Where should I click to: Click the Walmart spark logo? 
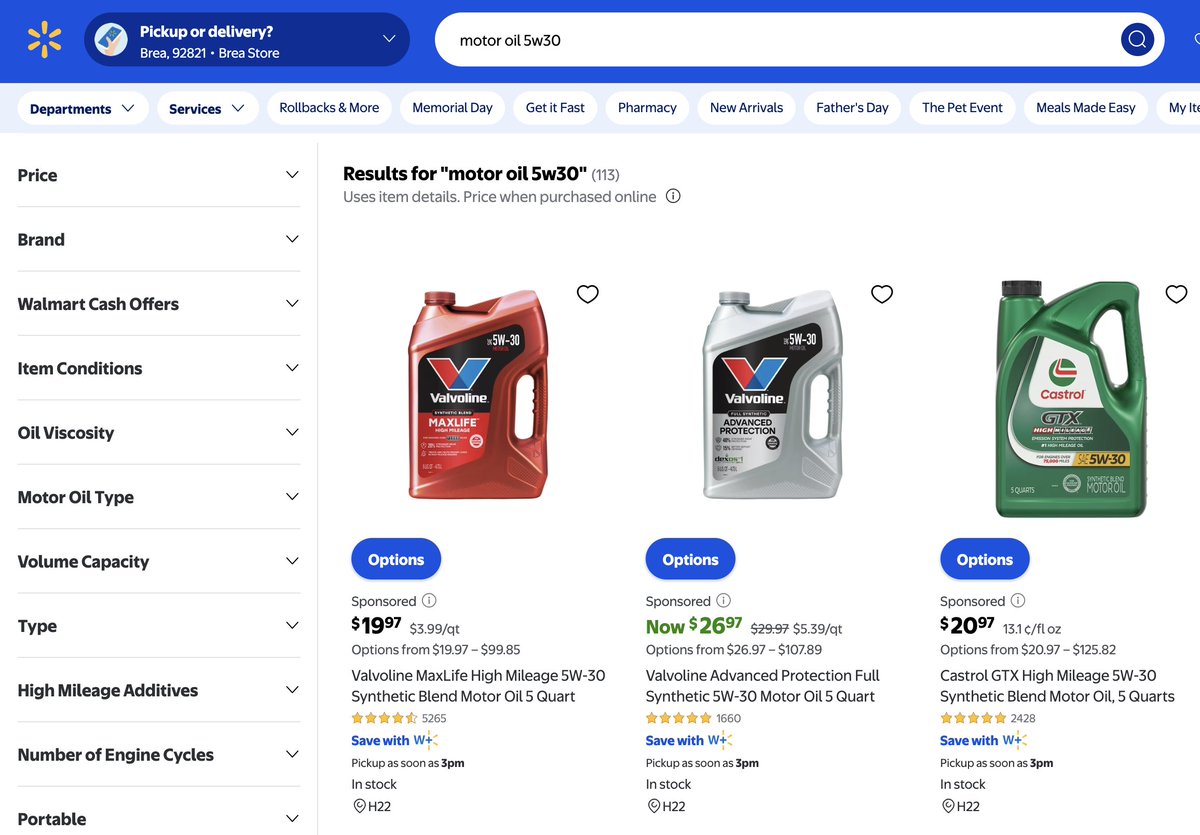click(x=44, y=40)
